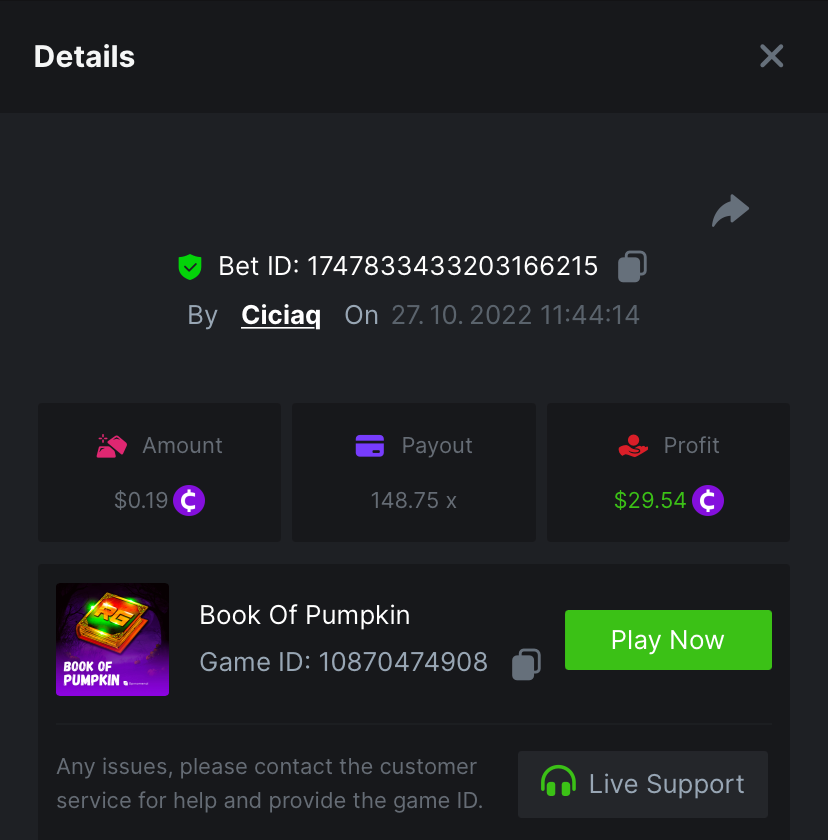The height and width of the screenshot is (840, 828).
Task: Click the Book Of Pumpkin game title
Action: pos(305,615)
